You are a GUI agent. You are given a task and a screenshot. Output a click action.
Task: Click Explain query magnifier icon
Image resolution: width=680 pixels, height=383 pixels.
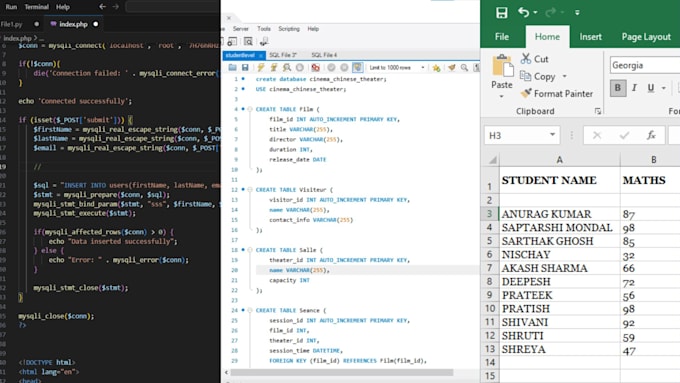tap(287, 68)
